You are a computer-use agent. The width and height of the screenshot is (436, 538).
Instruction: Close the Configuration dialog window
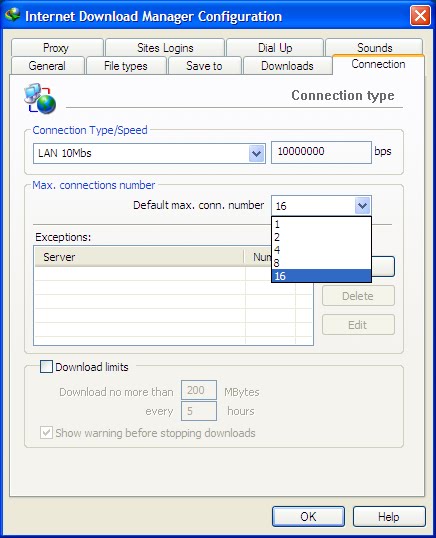420,15
